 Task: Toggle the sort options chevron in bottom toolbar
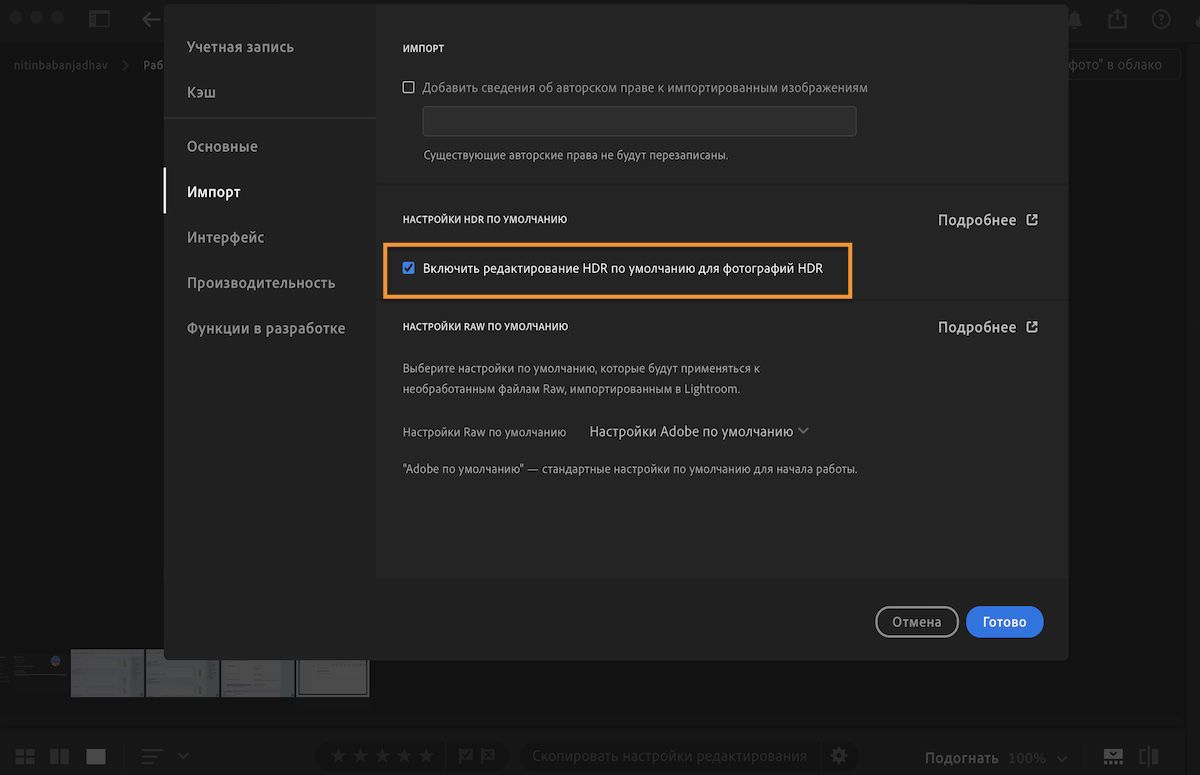[x=183, y=756]
